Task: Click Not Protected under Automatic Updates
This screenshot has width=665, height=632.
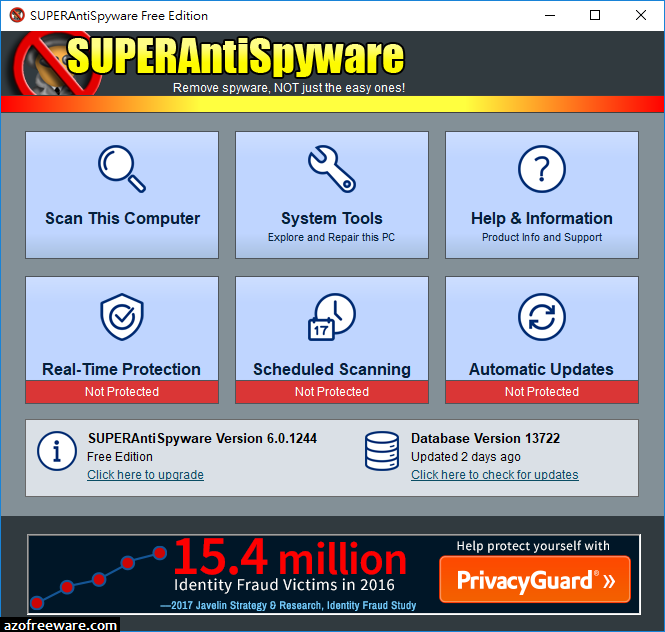Action: click(x=542, y=392)
